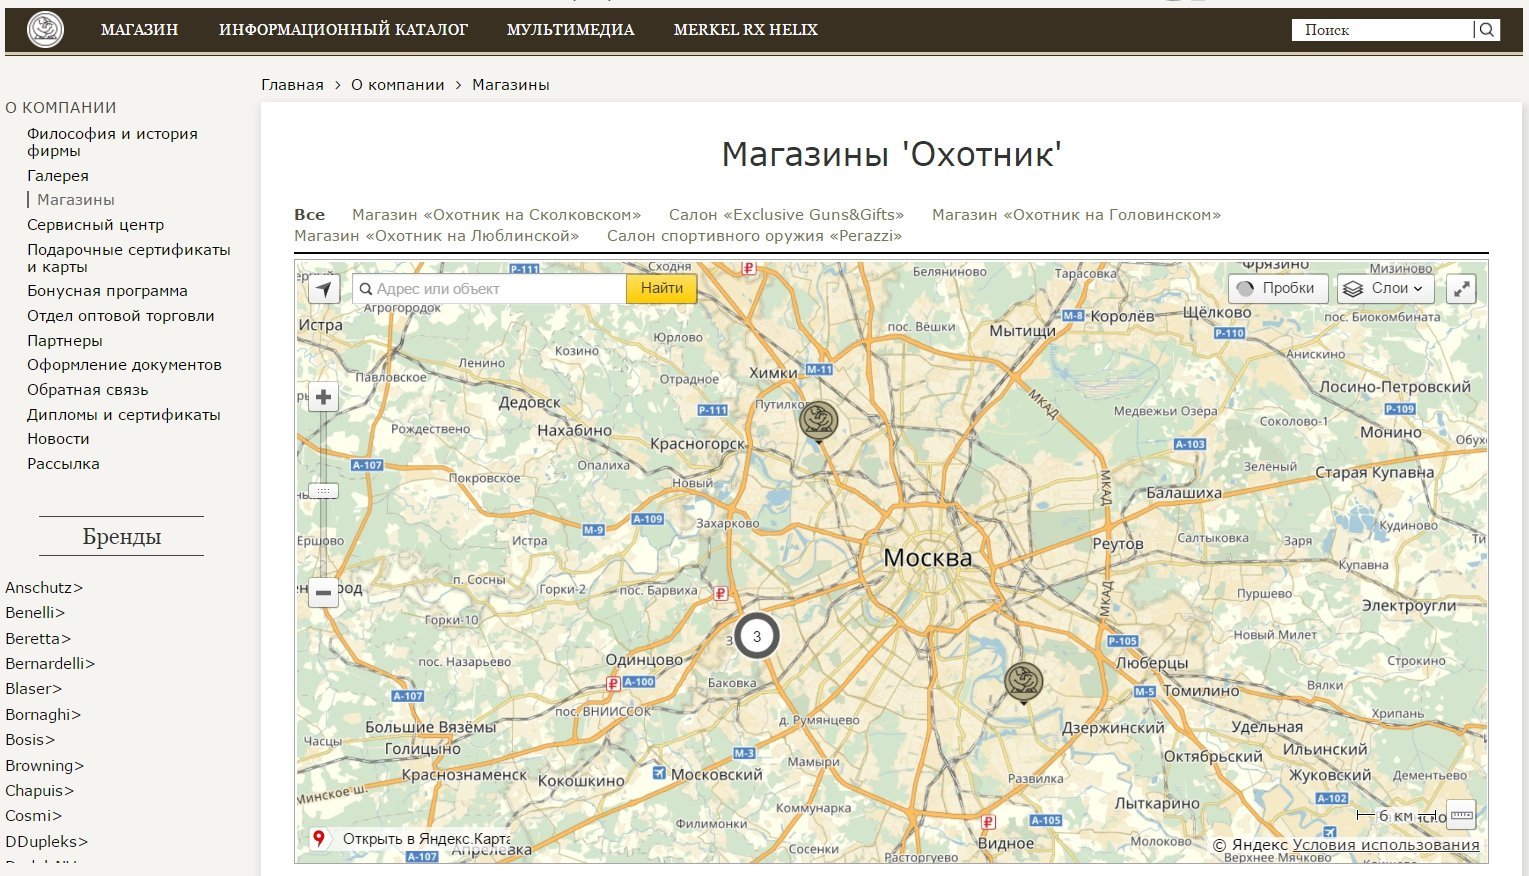Click the red Yandex Maps pin icon
The image size is (1529, 876).
click(319, 838)
